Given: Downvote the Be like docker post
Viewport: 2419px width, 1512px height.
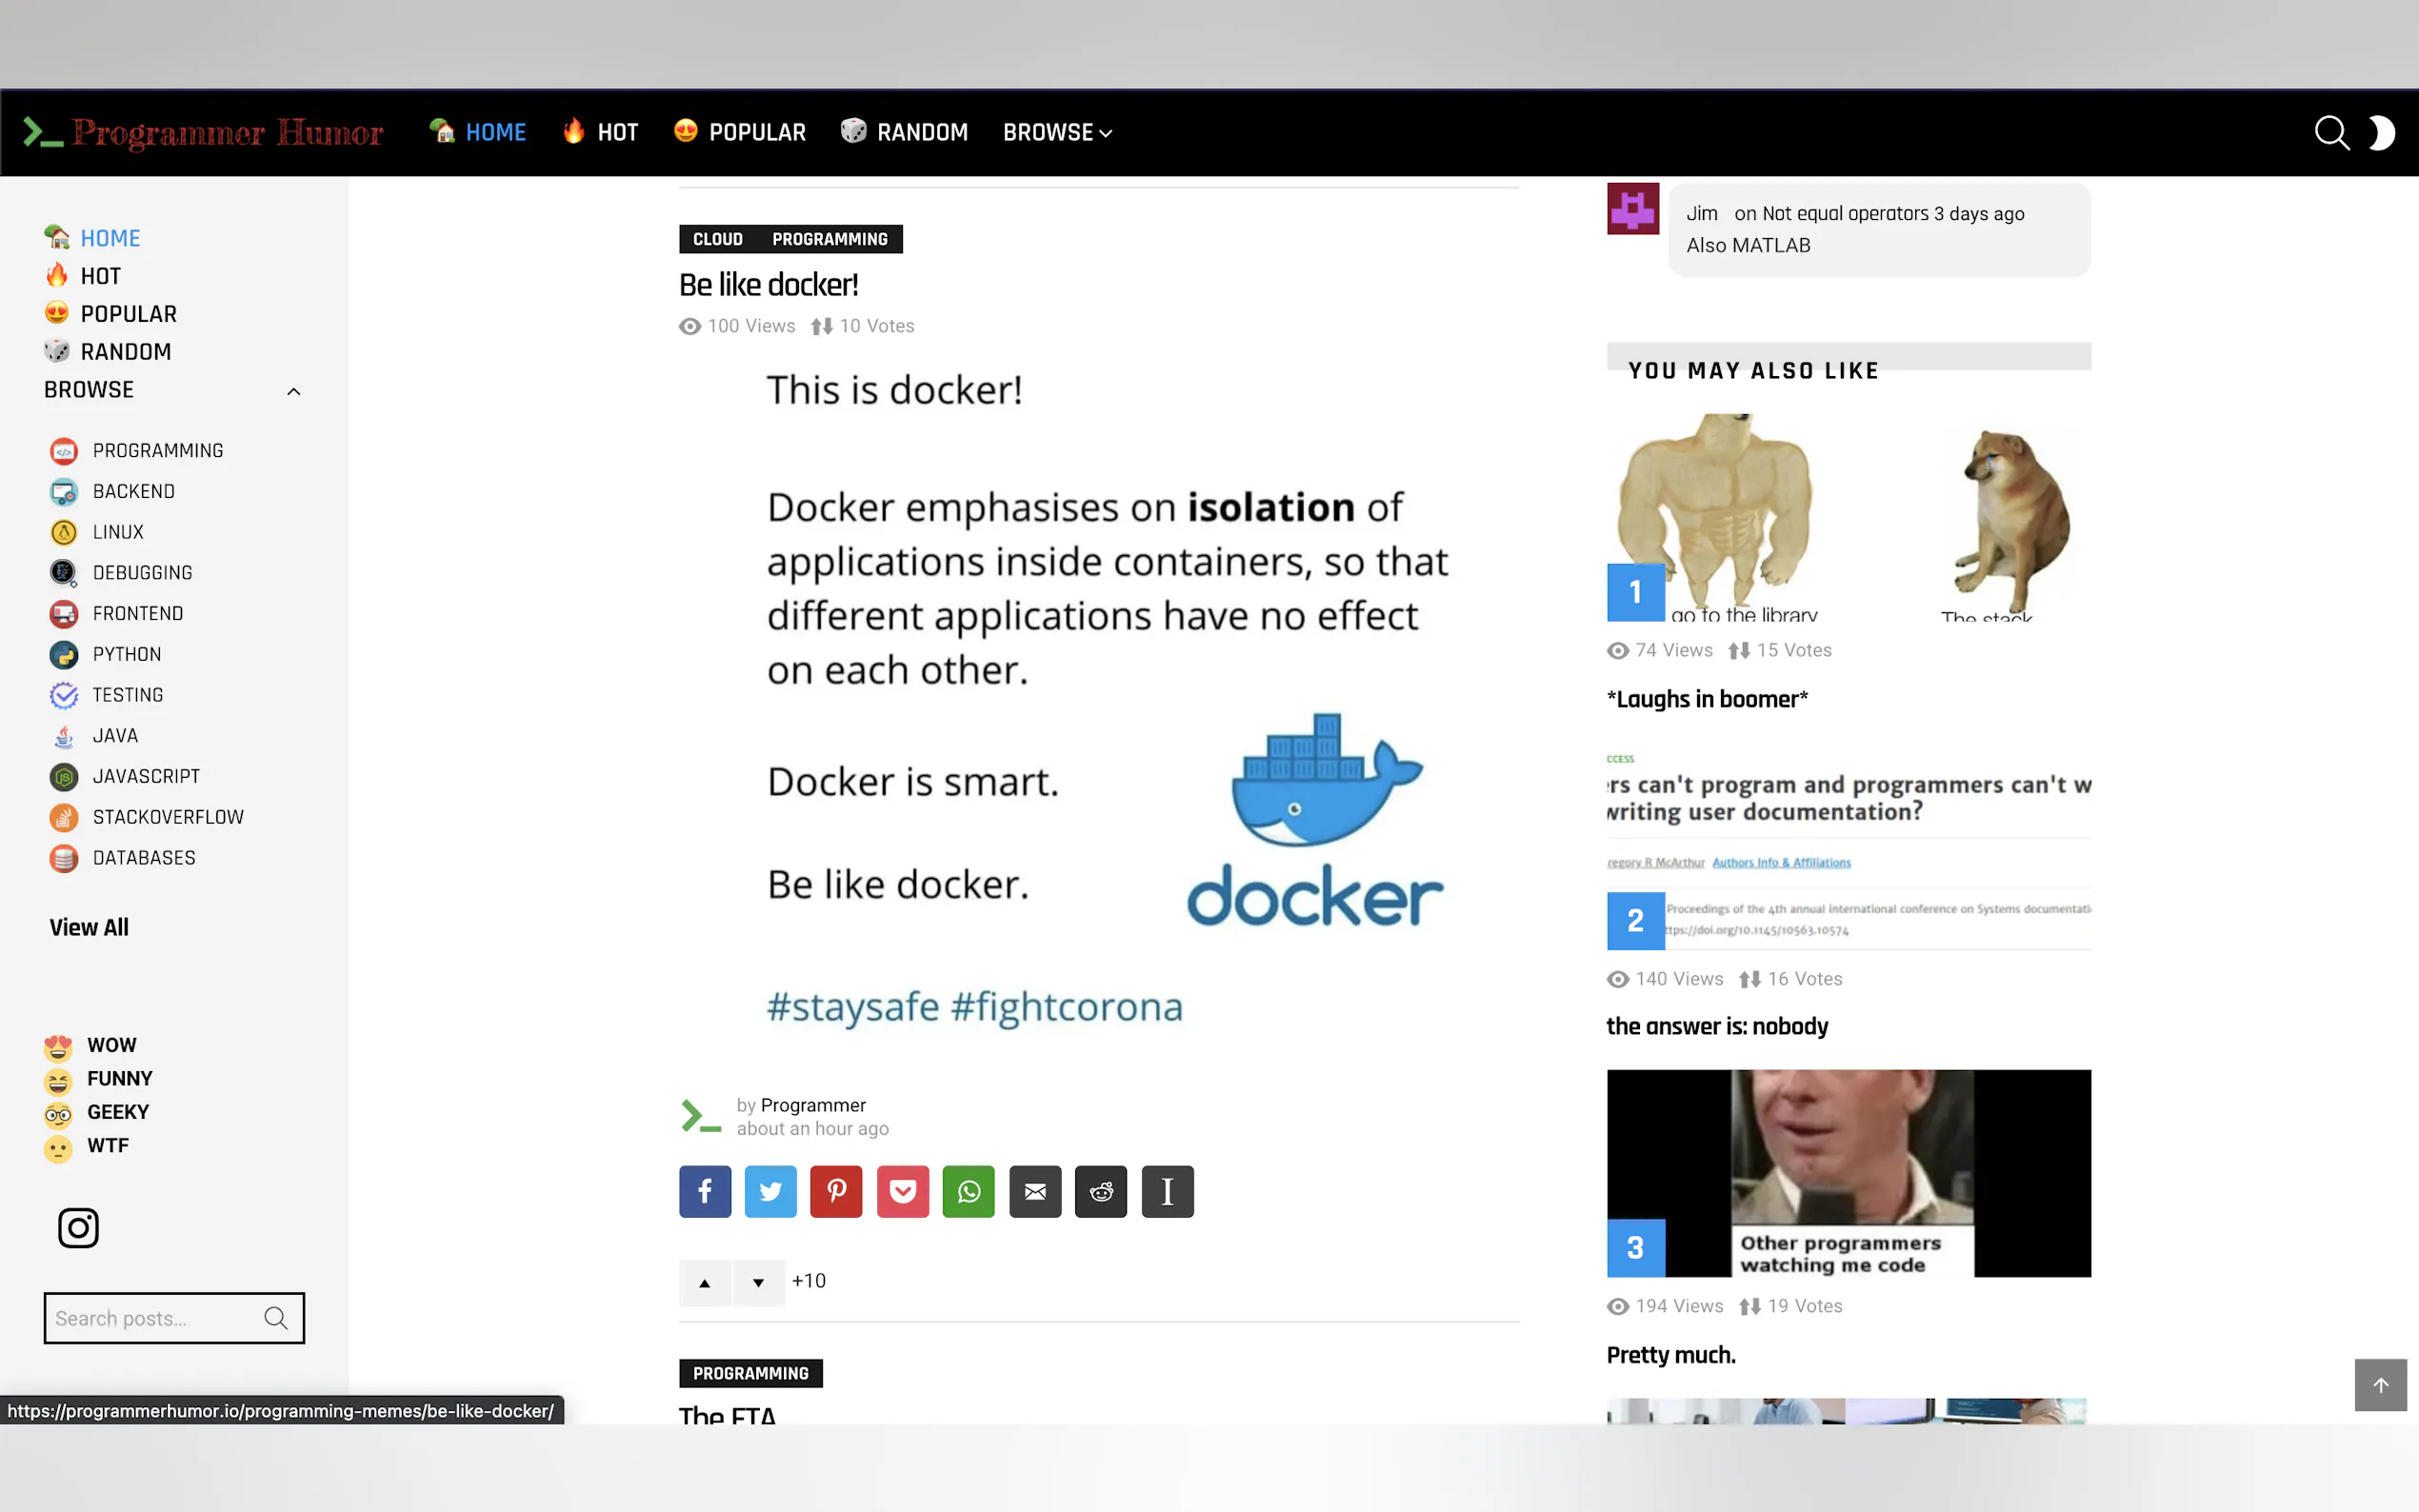Looking at the screenshot, I should point(758,1283).
